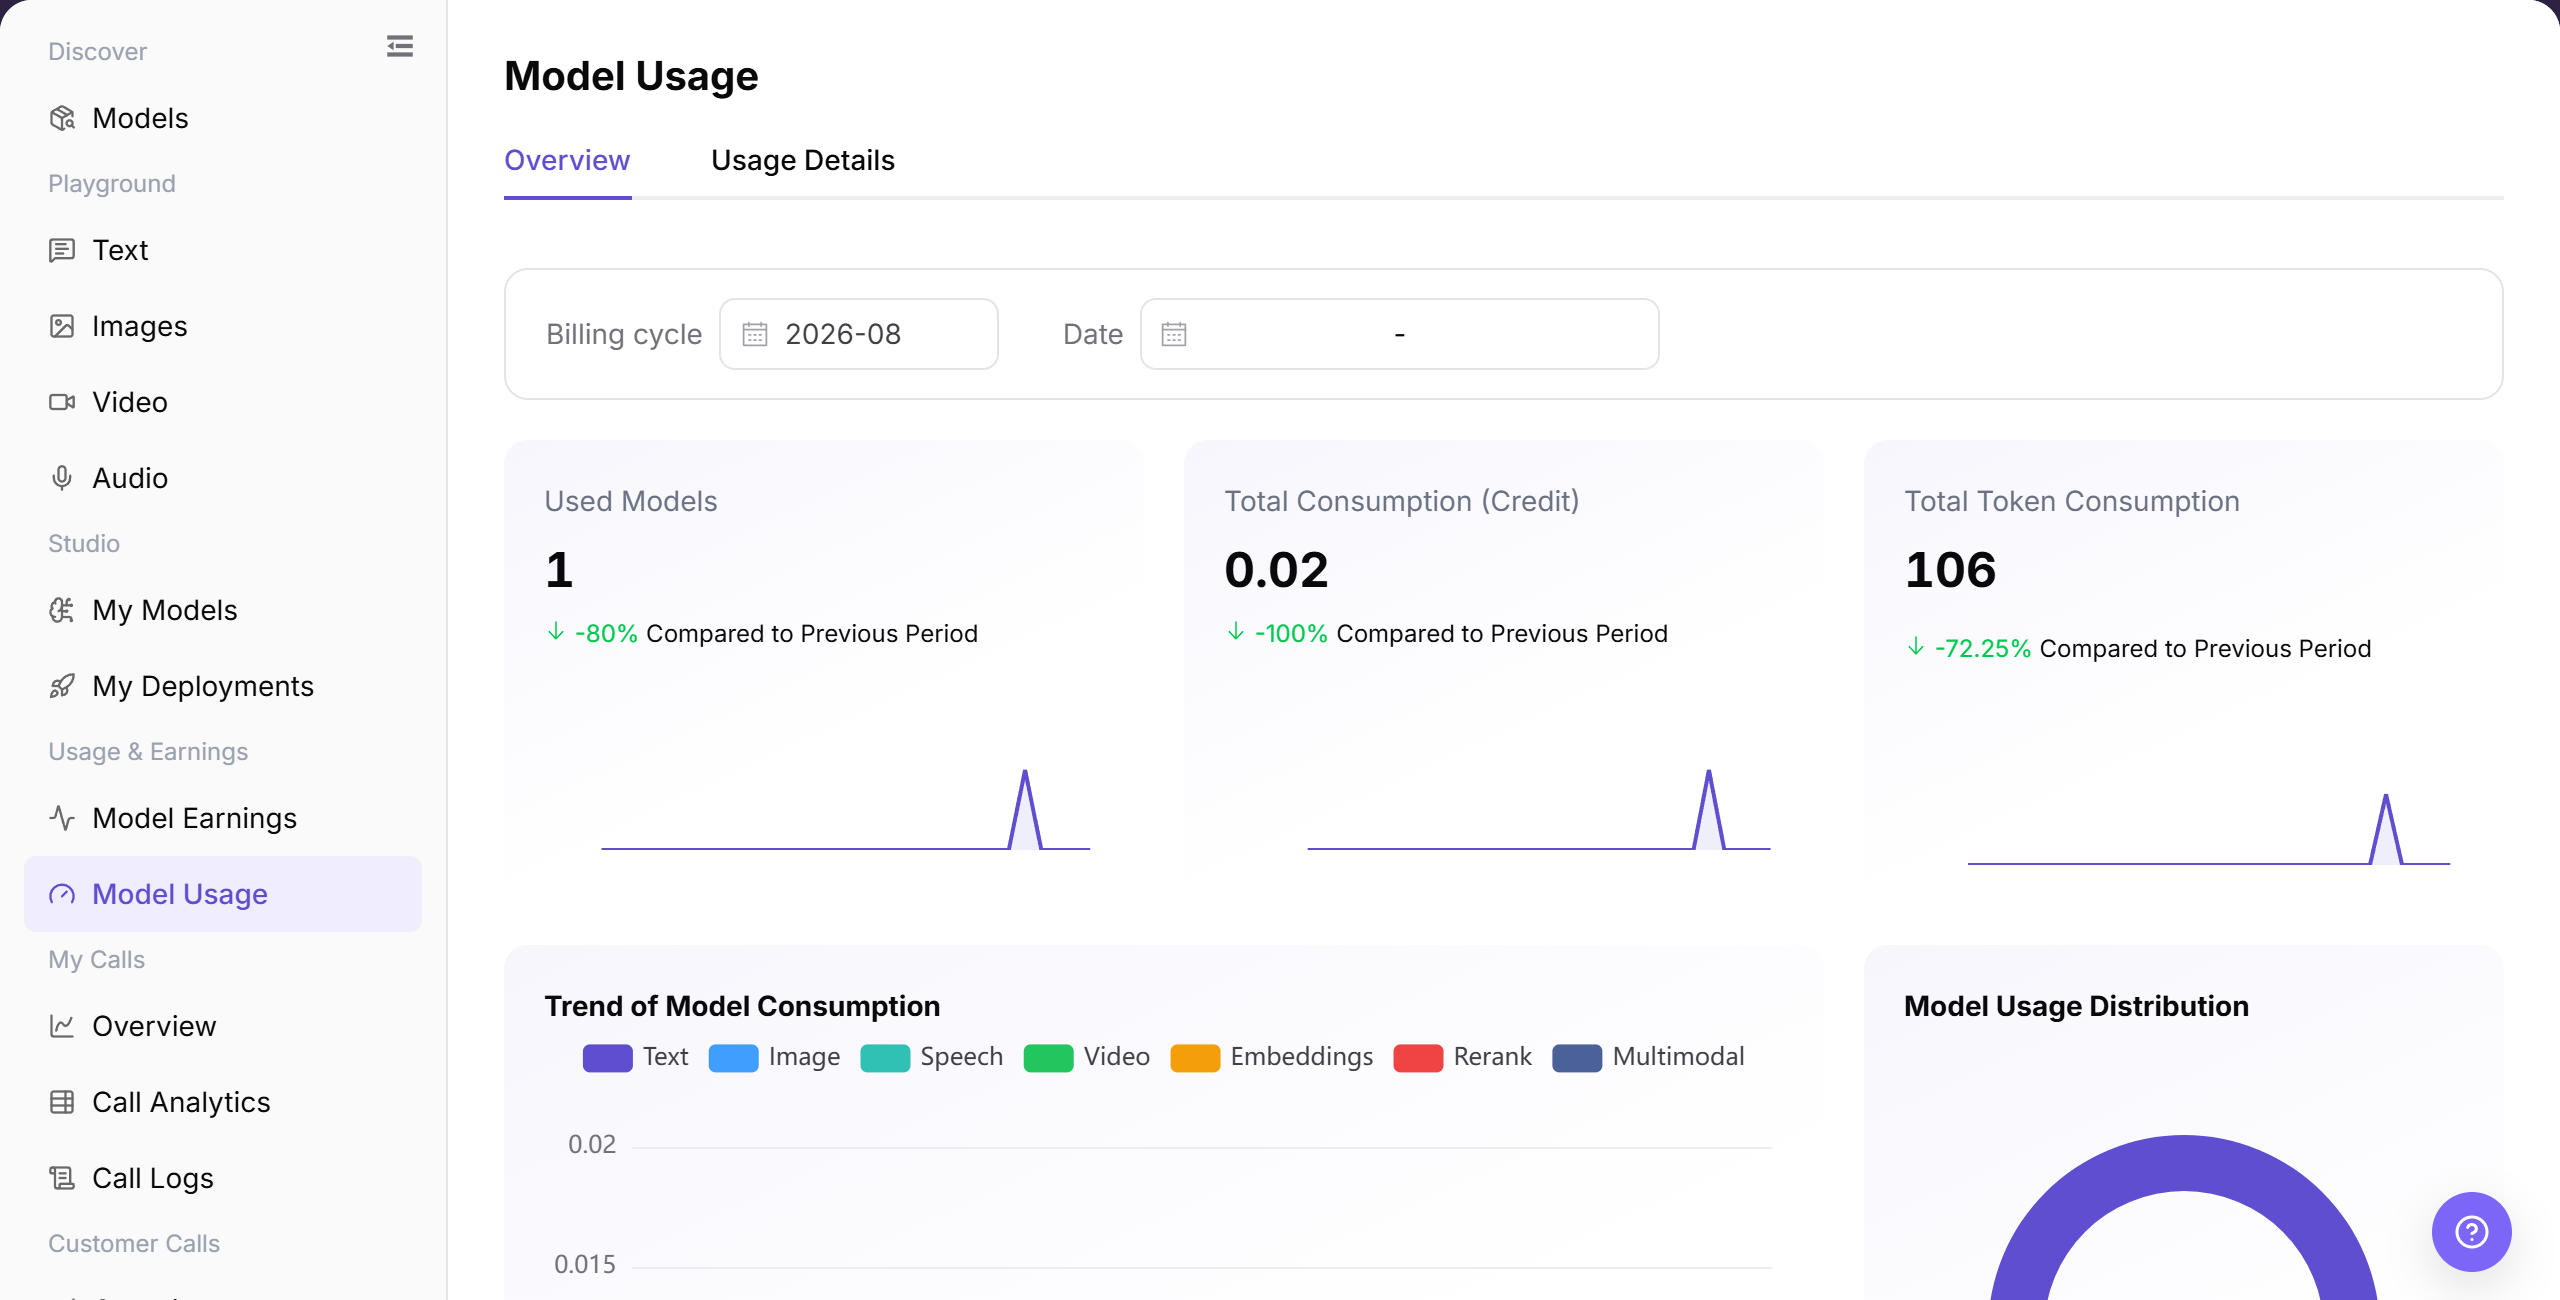
Task: Open Call Analytics page
Action: (x=222, y=1102)
